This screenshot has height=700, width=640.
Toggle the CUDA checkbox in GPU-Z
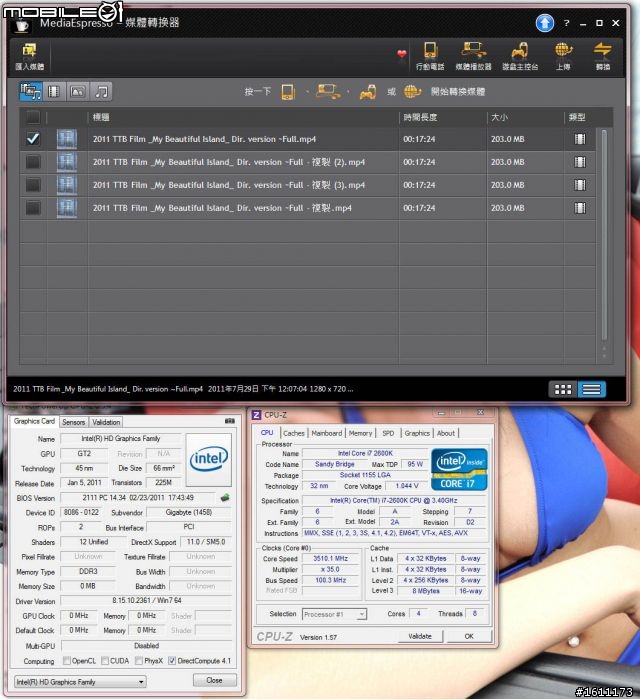105,660
